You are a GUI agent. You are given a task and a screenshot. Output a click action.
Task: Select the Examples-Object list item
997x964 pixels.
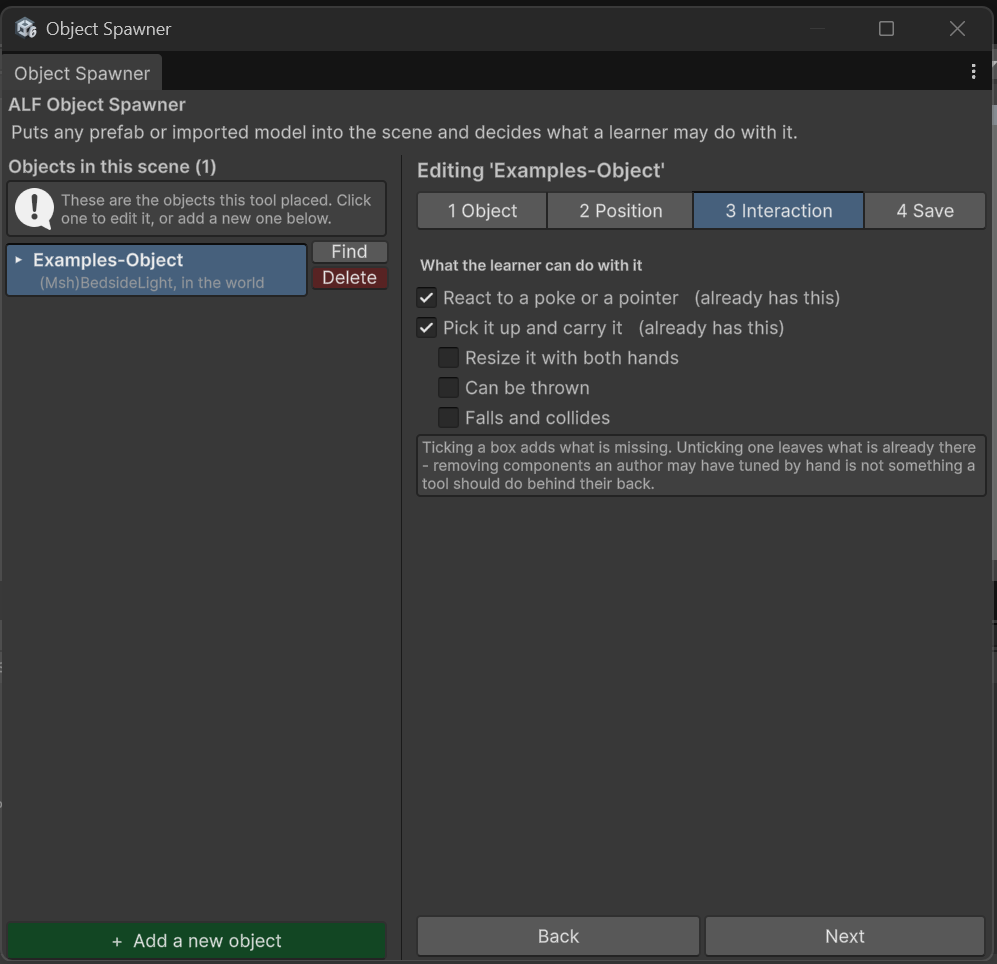[156, 270]
